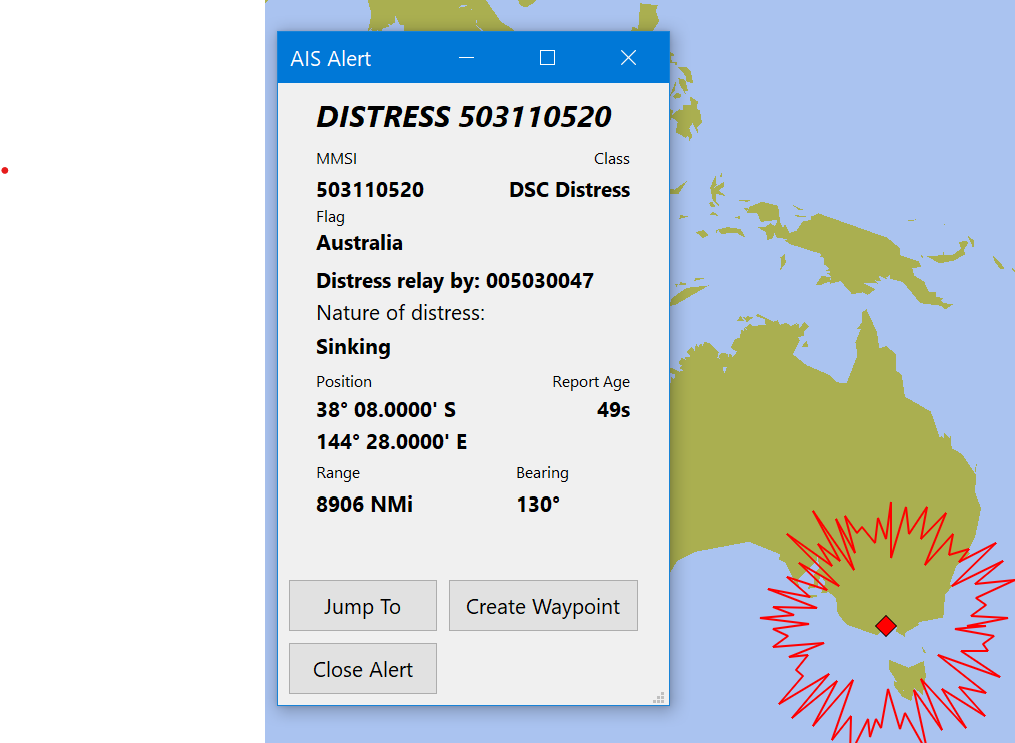
Task: Click the resize grip in dialog corner
Action: (x=659, y=697)
